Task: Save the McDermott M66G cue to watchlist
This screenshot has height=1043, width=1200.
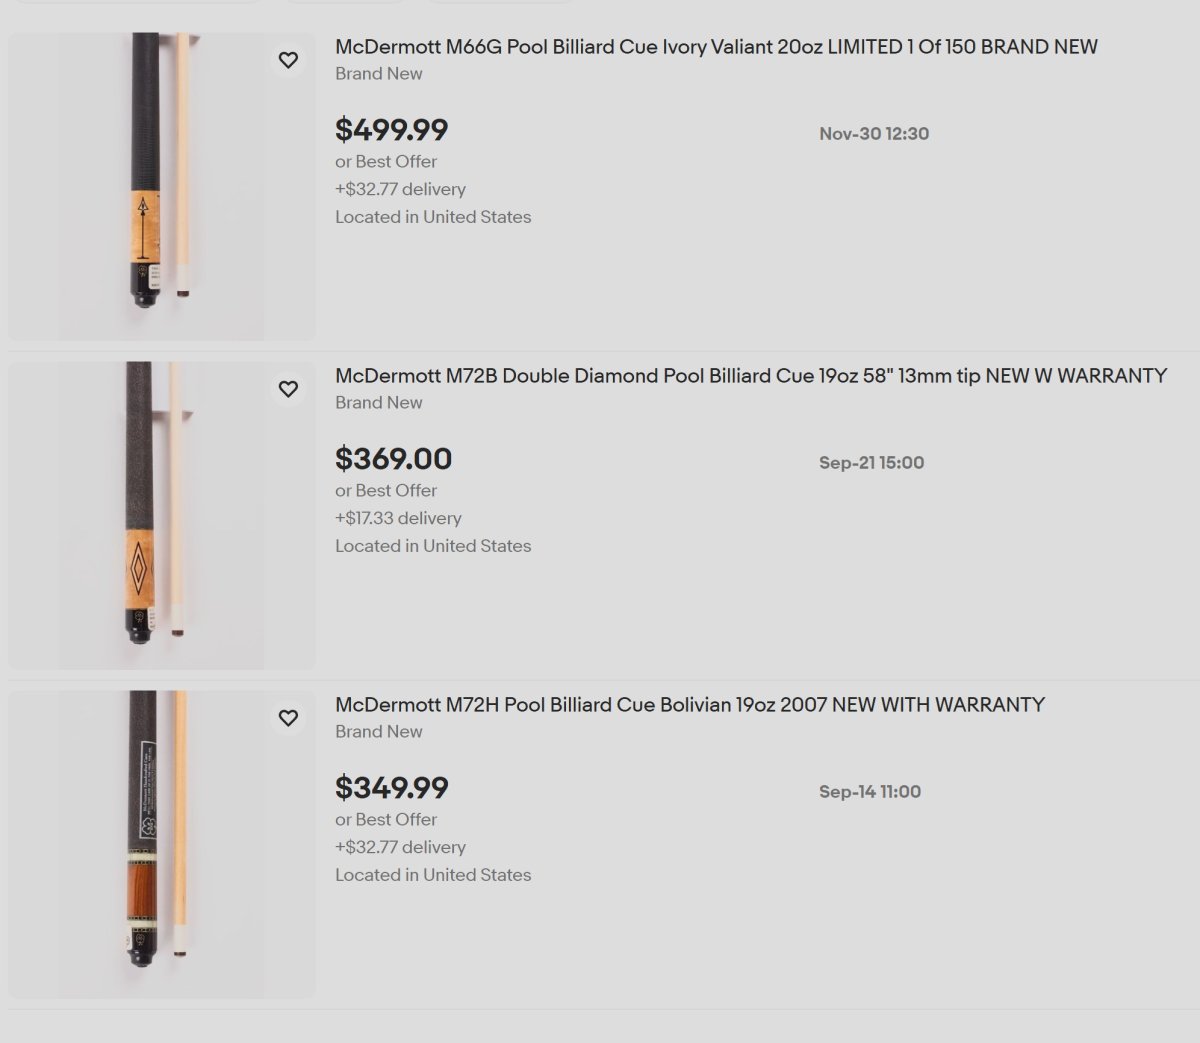Action: 288,60
